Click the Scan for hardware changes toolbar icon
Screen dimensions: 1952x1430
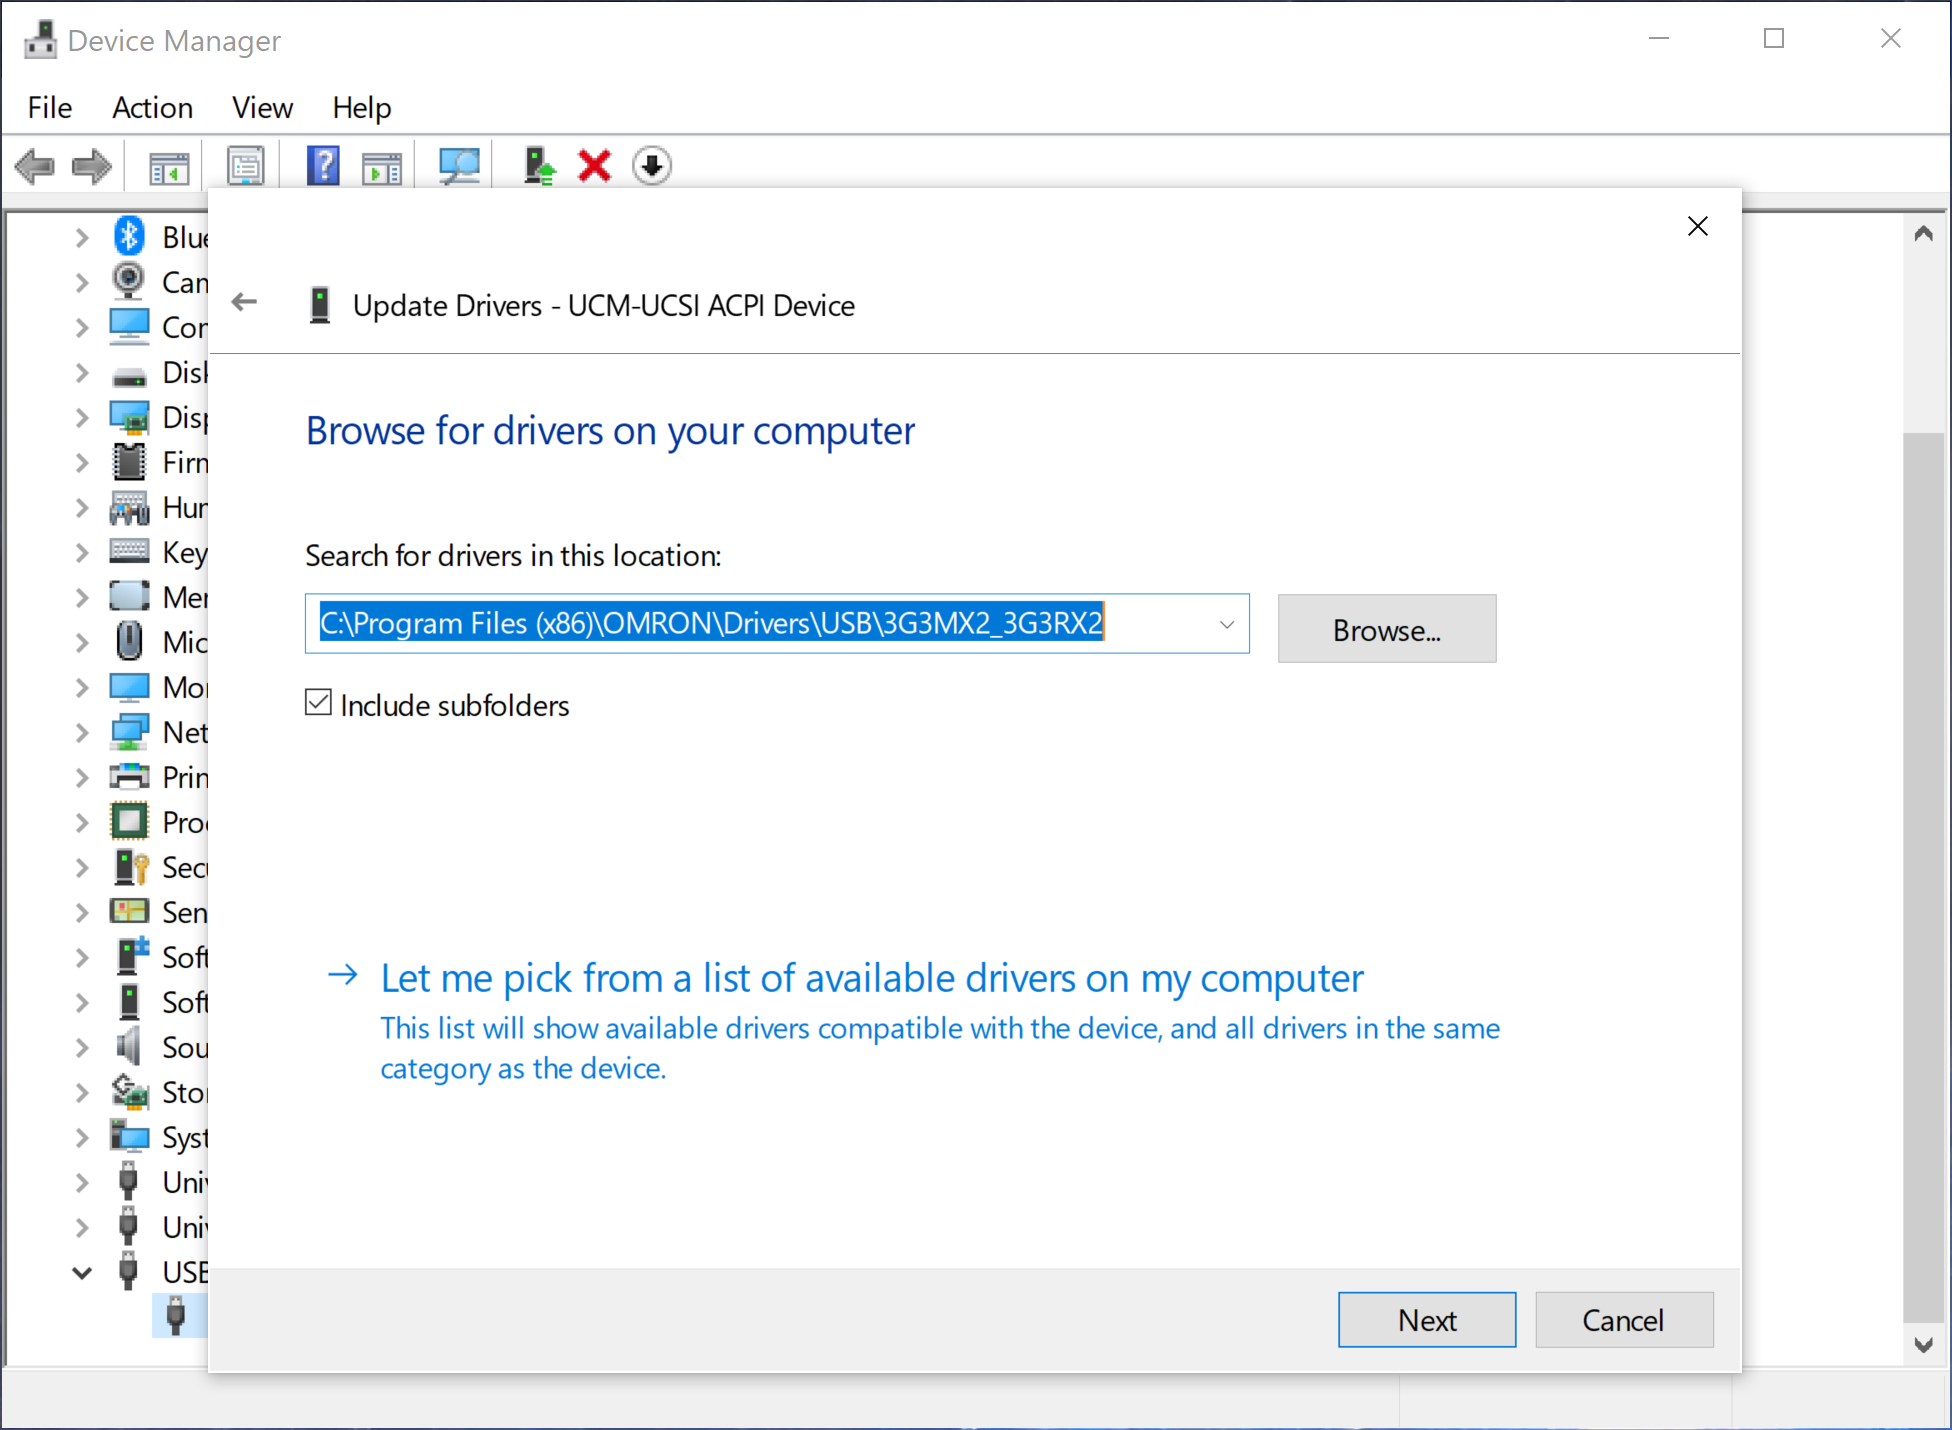click(459, 166)
